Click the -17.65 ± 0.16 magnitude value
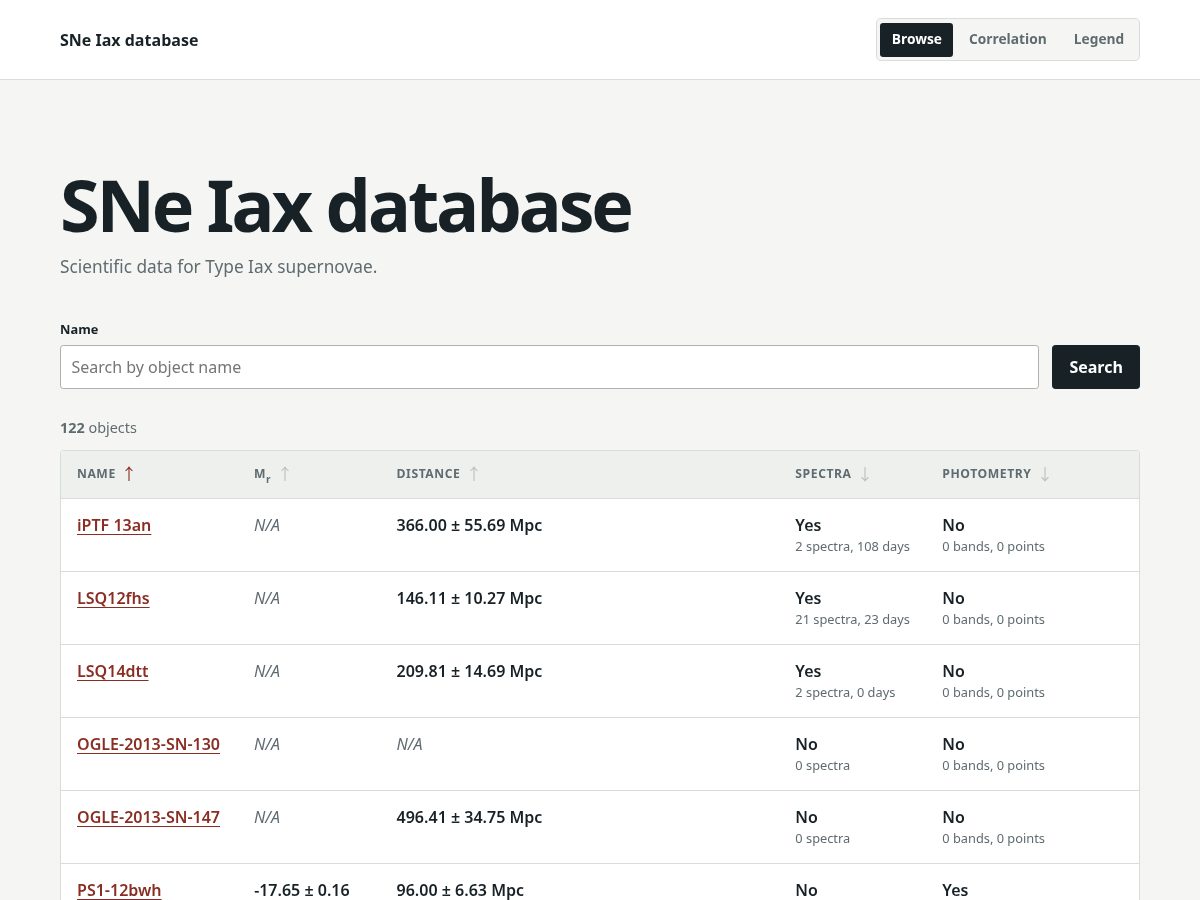Image resolution: width=1200 pixels, height=900 pixels. coord(302,890)
